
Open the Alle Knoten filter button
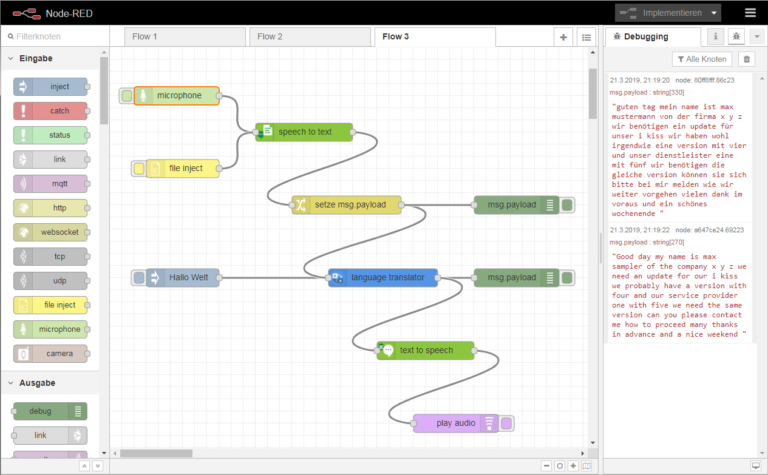pyautogui.click(x=702, y=59)
